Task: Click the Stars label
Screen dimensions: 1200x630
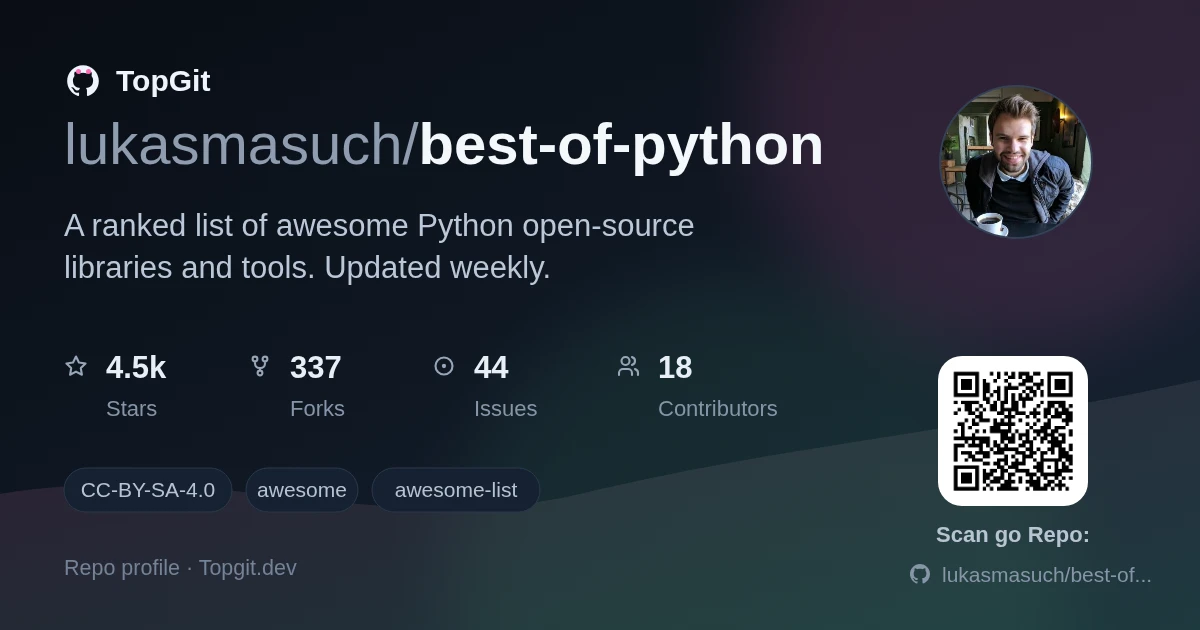Action: click(x=131, y=409)
